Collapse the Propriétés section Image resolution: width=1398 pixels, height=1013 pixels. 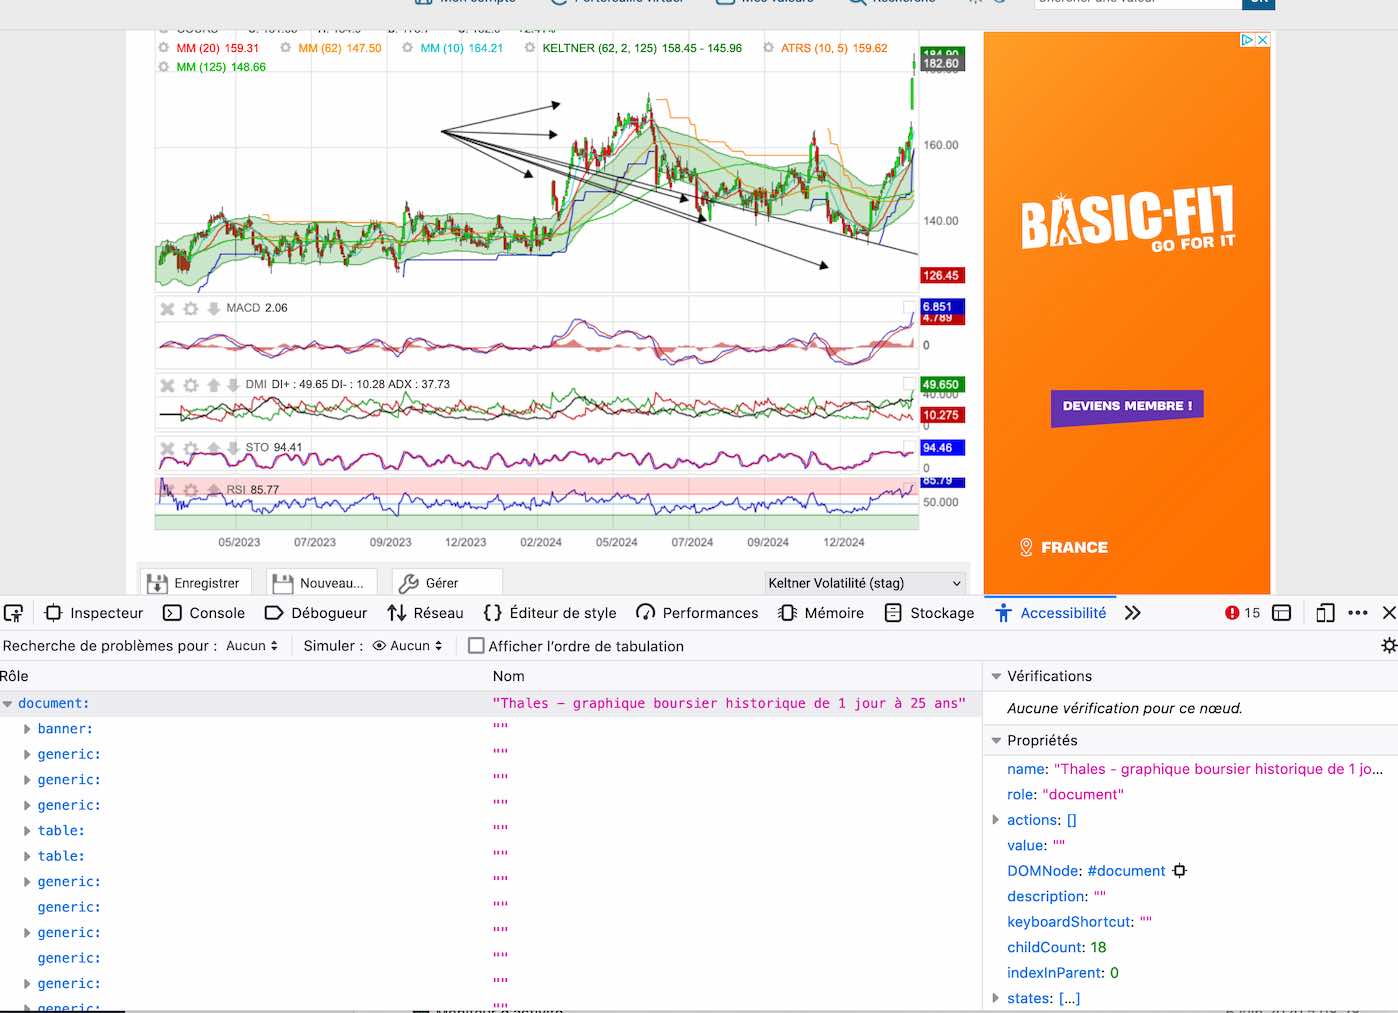click(x=996, y=741)
